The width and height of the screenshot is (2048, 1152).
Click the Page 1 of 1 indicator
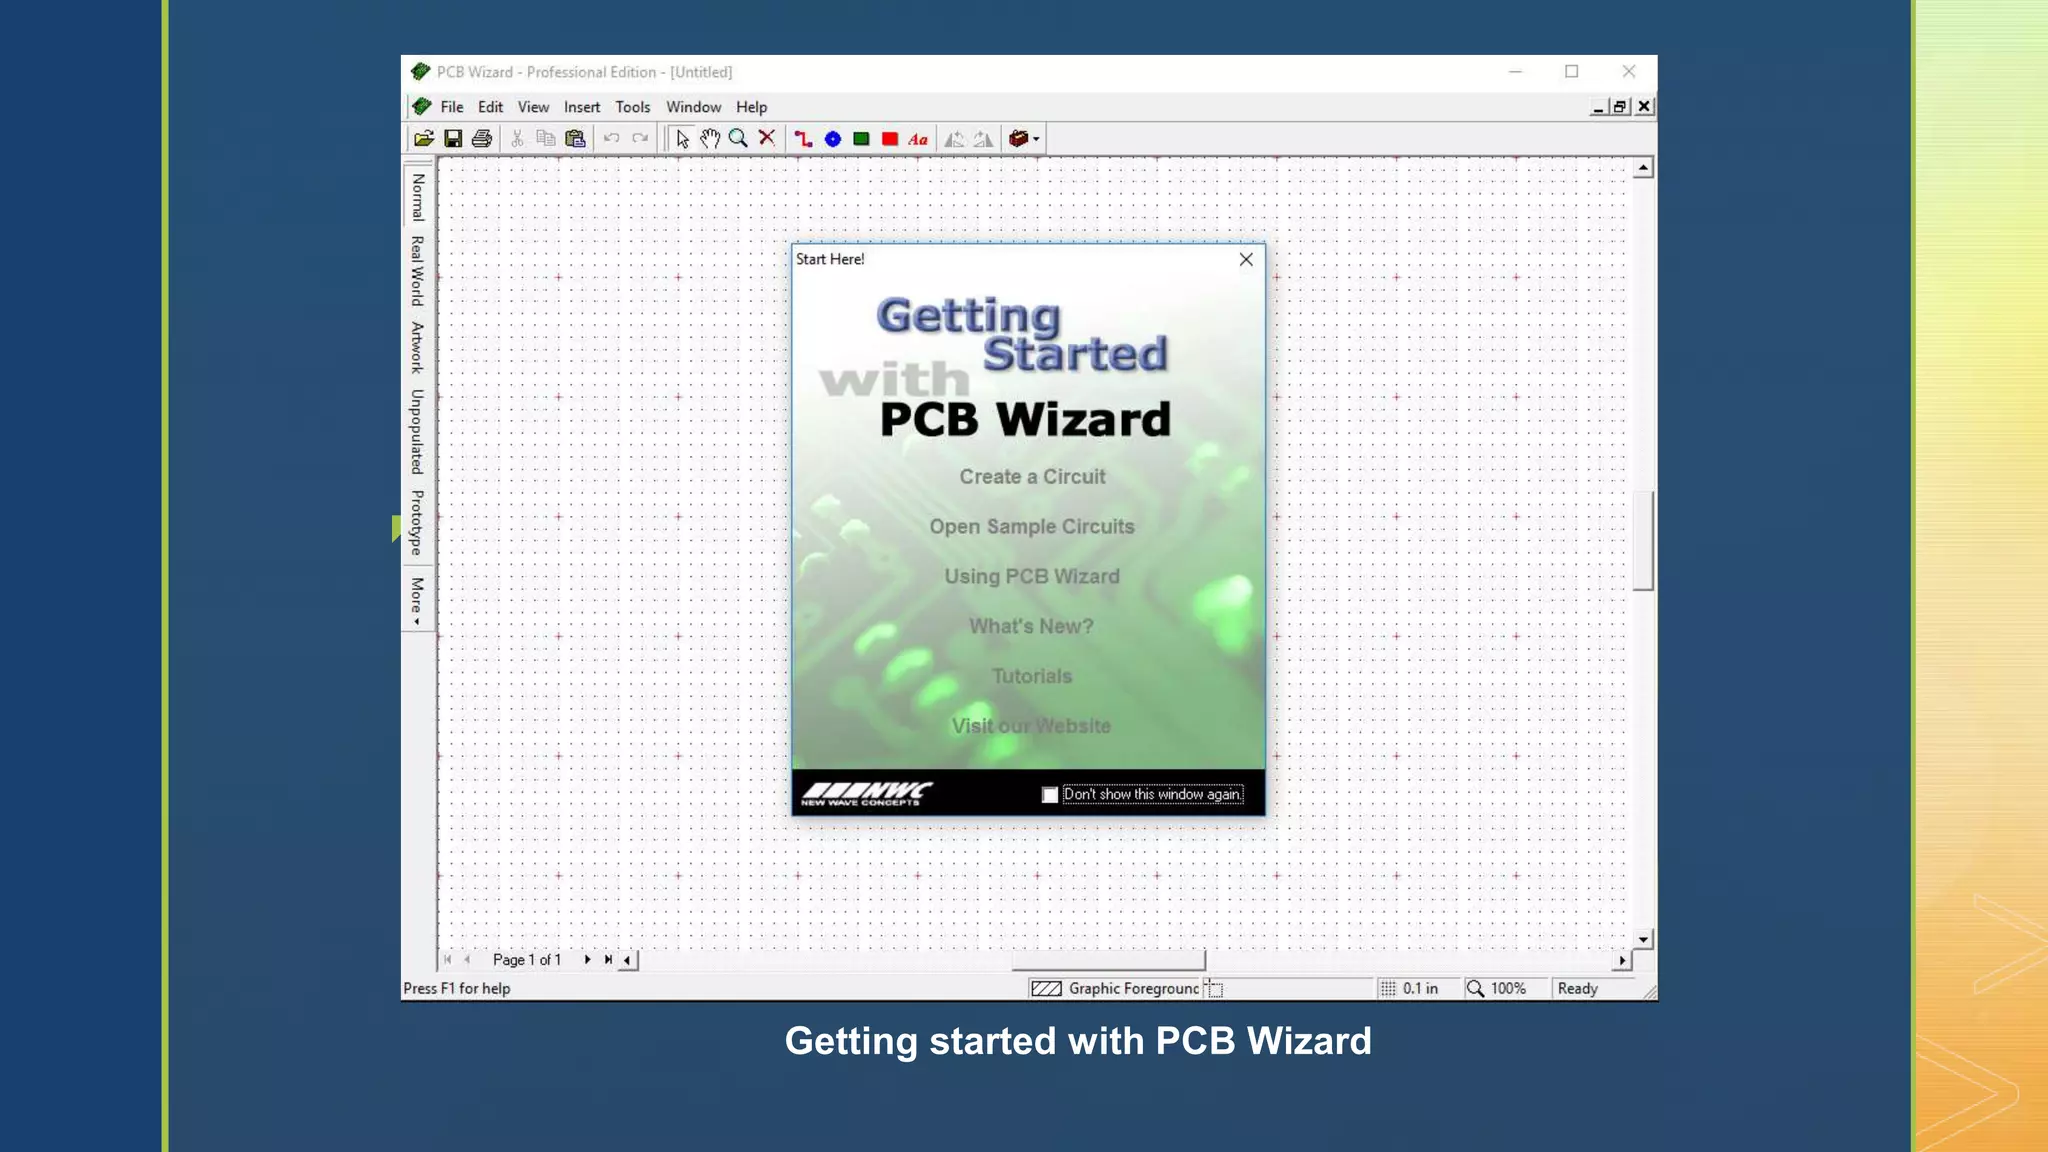[x=527, y=960]
